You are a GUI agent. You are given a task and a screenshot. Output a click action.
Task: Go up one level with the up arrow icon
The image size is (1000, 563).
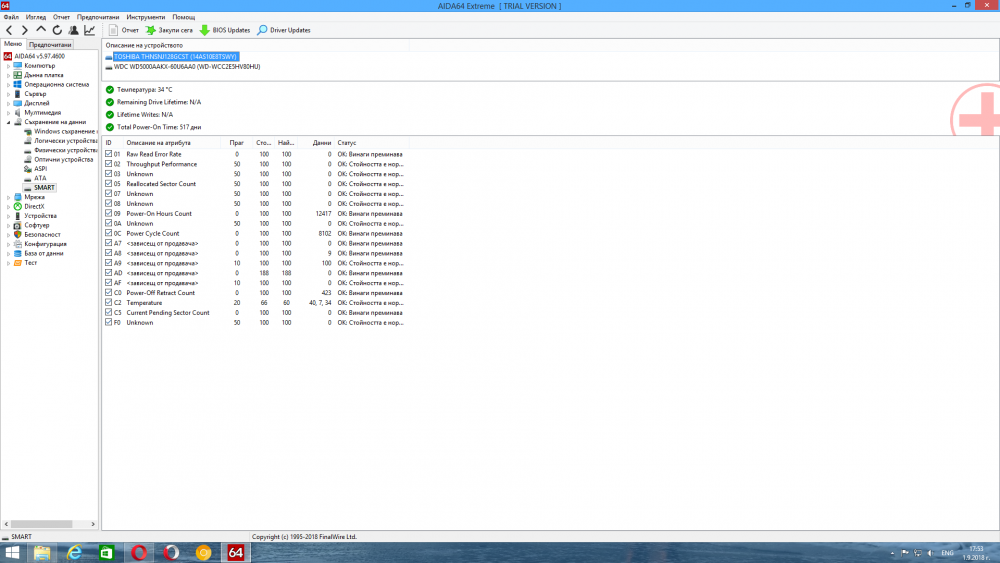(41, 30)
